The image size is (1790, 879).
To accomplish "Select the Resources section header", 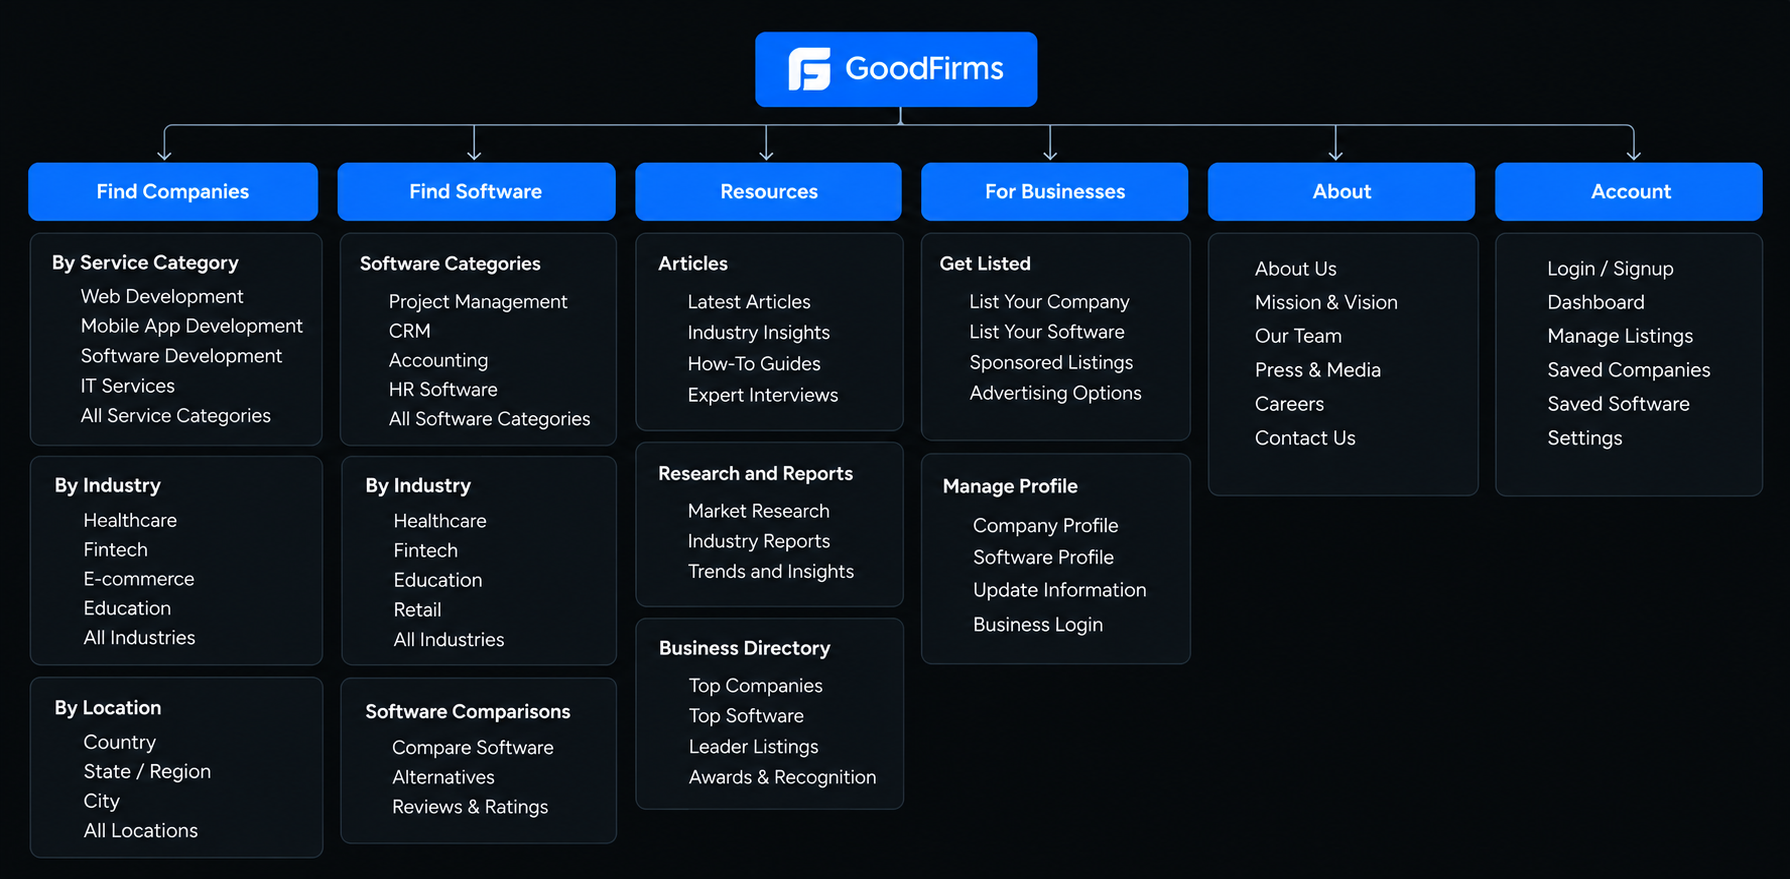I will point(768,191).
